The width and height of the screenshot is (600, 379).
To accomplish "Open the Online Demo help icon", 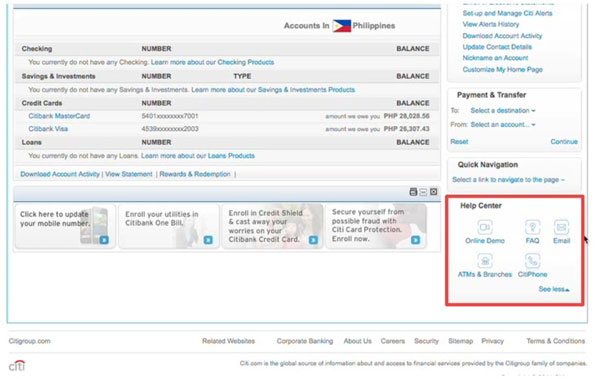I will pyautogui.click(x=485, y=227).
